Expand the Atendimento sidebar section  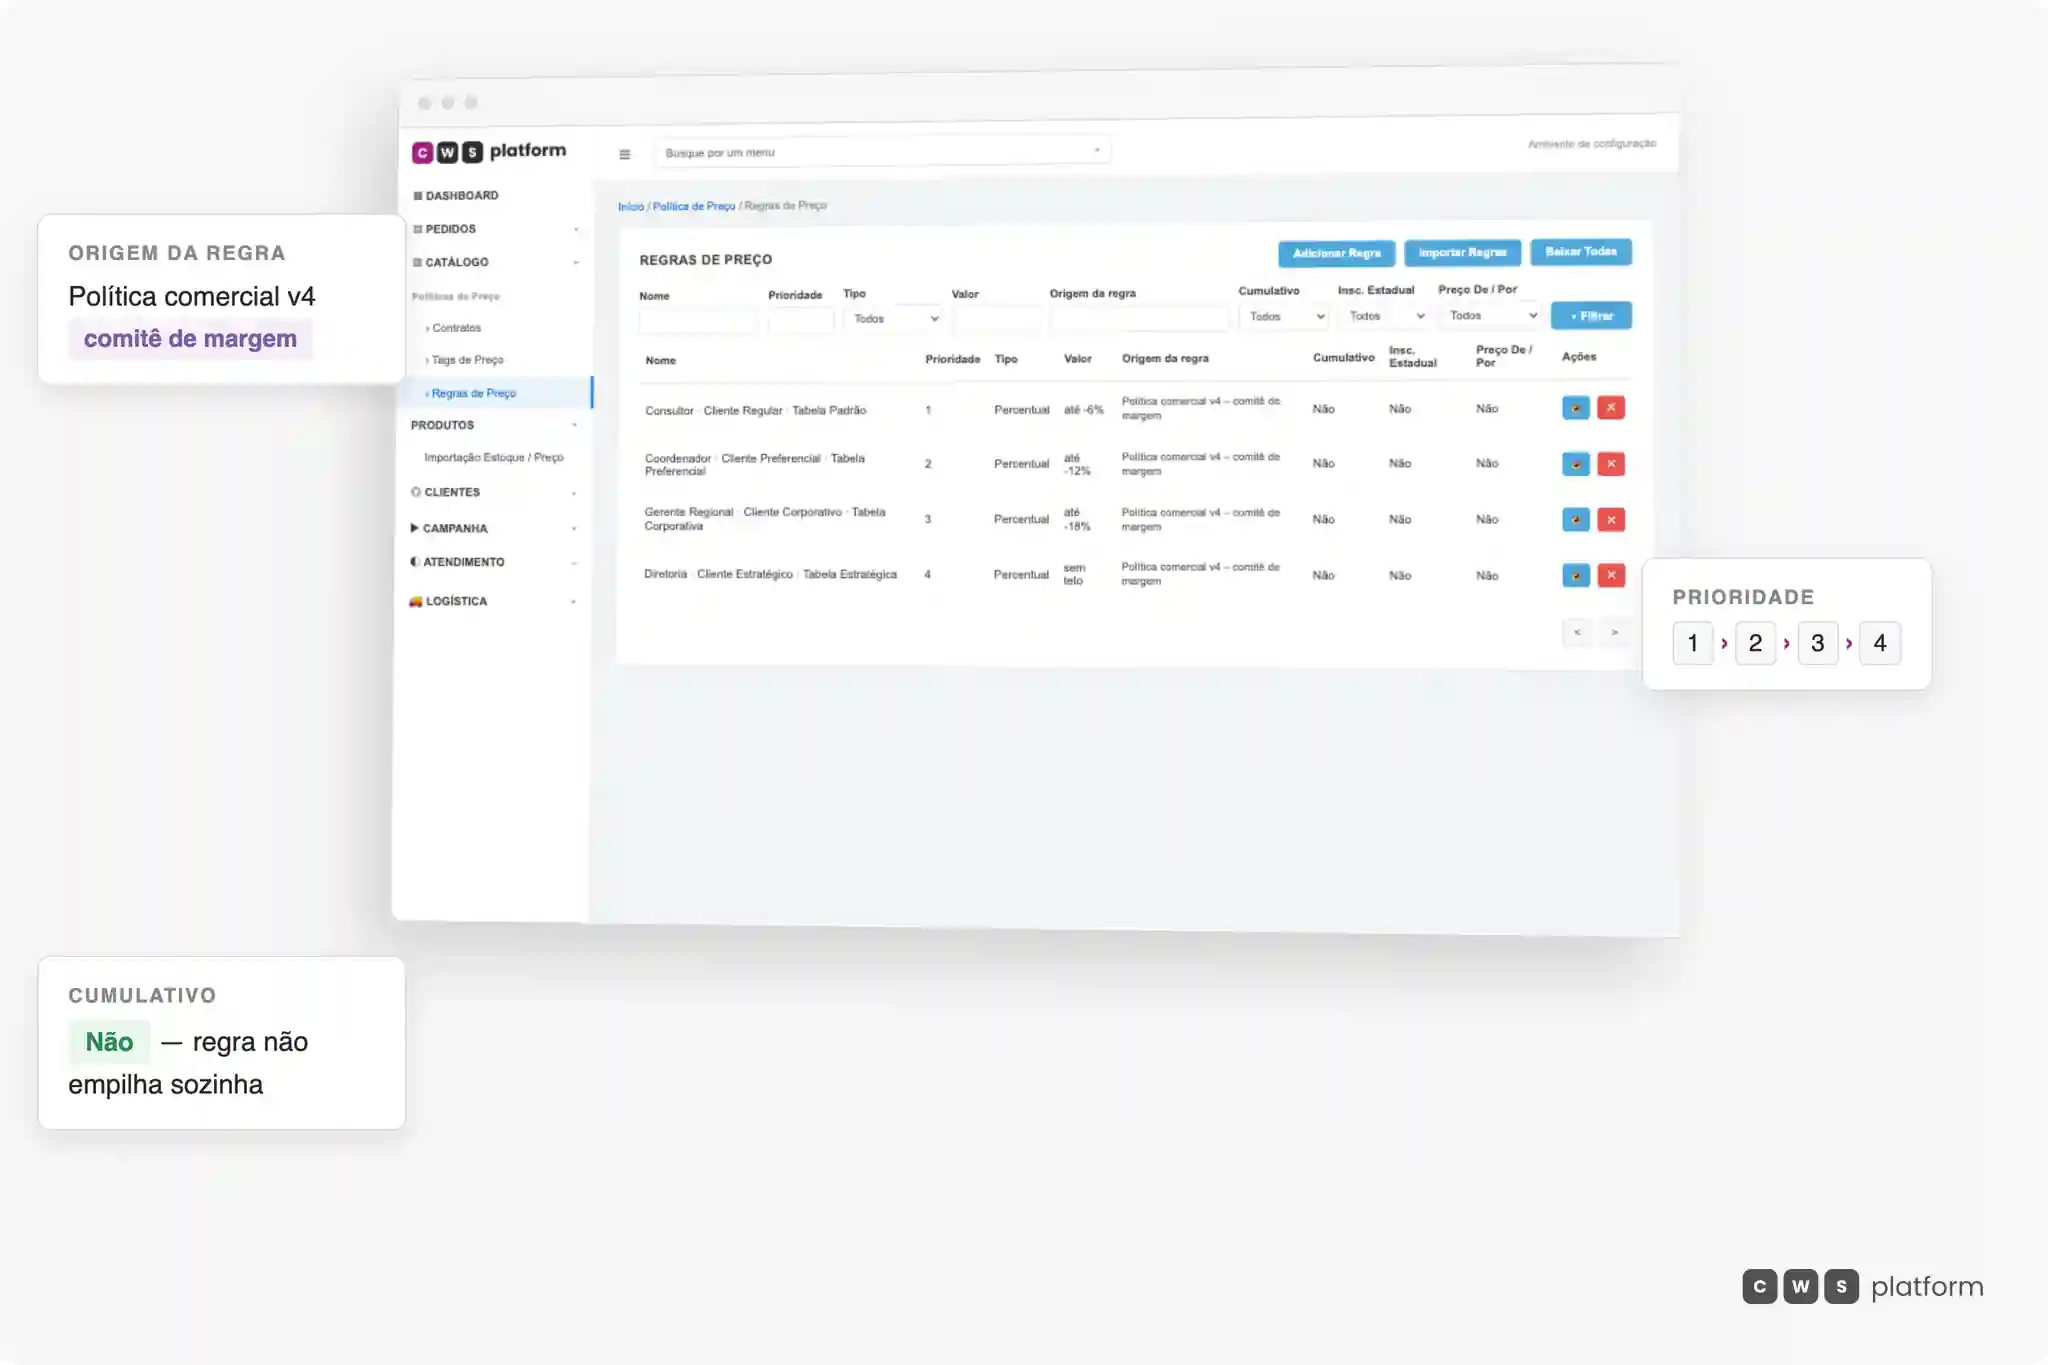point(494,562)
